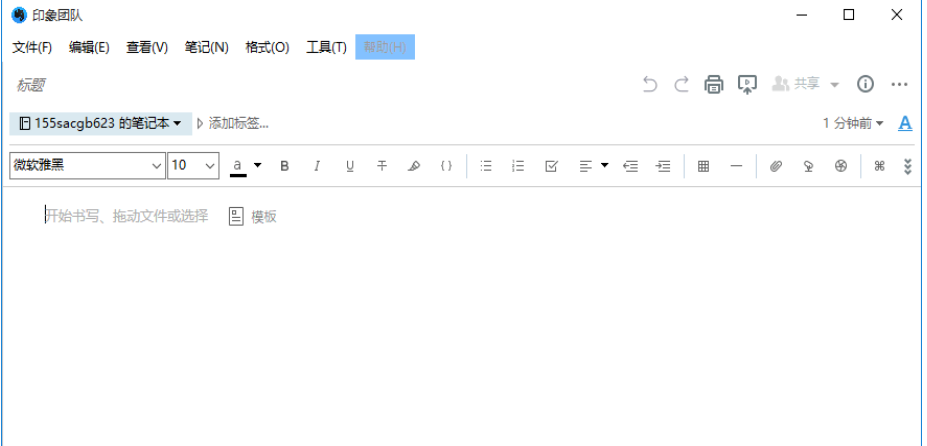Insert a checkbox to-do item

pos(551,166)
